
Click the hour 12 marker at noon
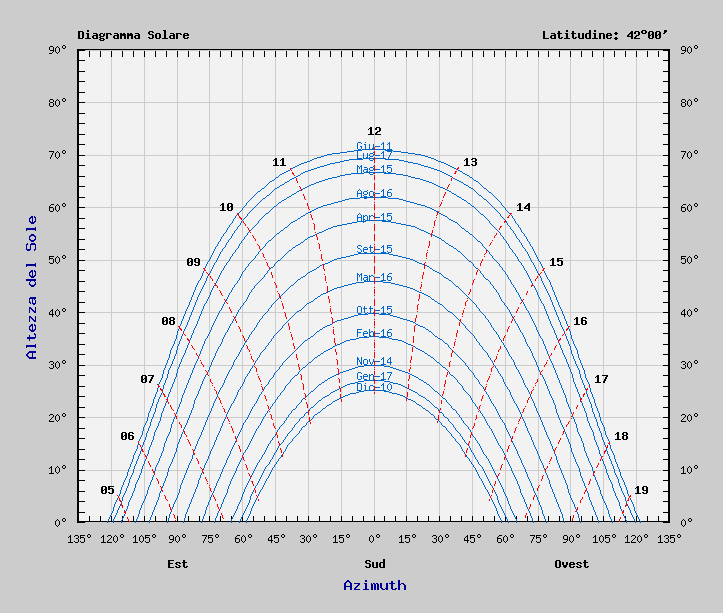click(374, 131)
